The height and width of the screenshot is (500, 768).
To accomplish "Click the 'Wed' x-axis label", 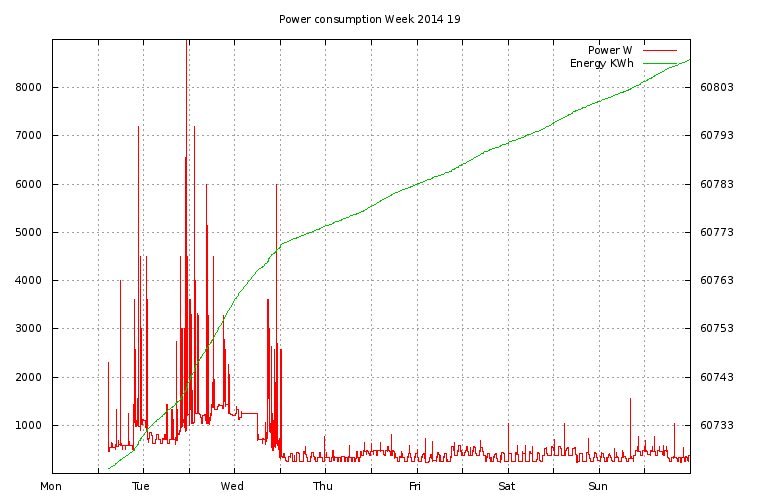I will (x=232, y=486).
